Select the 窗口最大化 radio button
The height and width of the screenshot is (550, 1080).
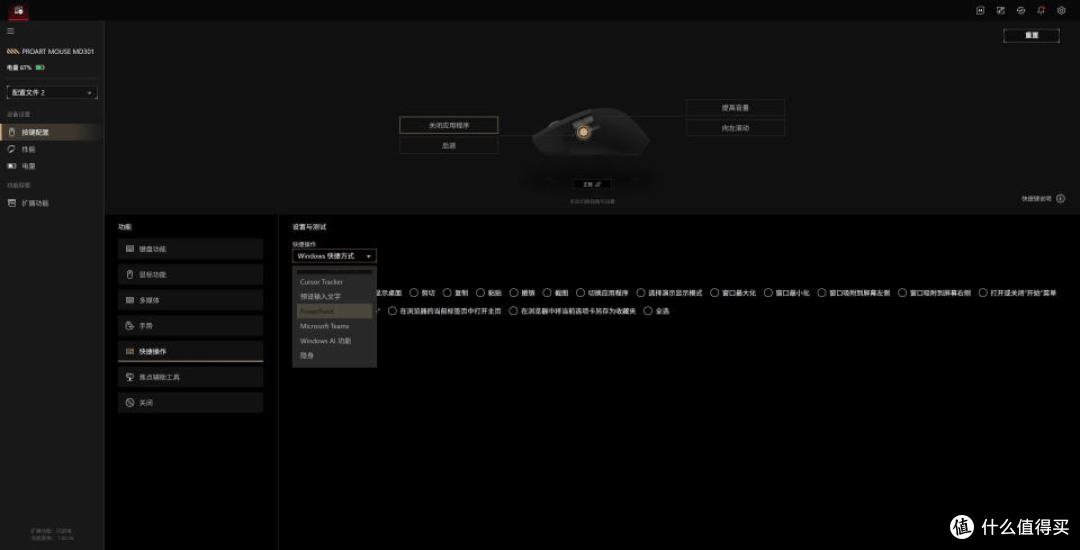(x=714, y=293)
